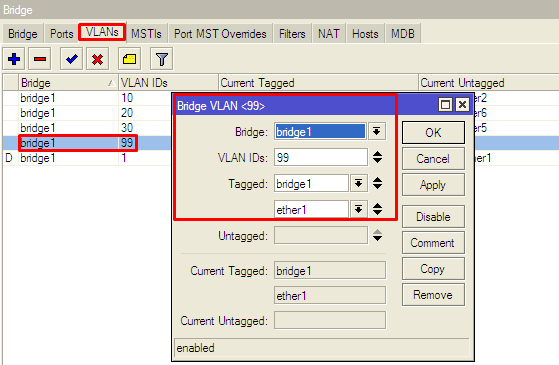This screenshot has height=365, width=559.
Task: Click Current Tagged bridge1 field
Action: (x=330, y=271)
